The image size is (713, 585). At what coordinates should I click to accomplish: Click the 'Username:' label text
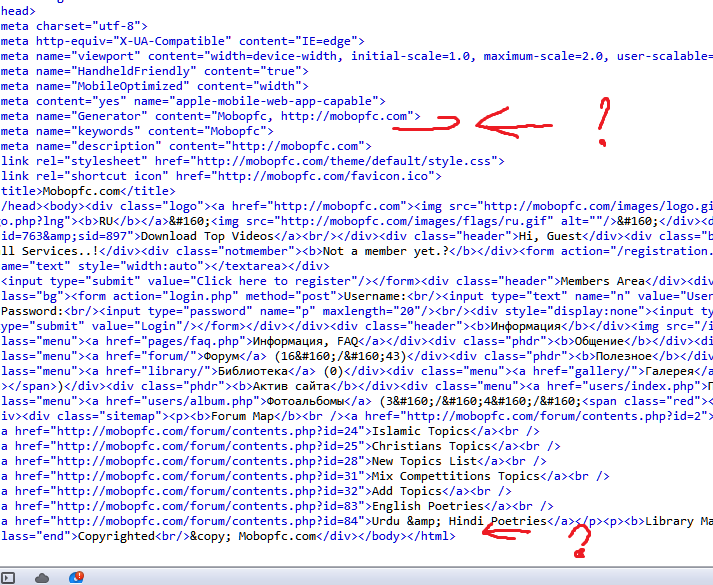point(375,296)
